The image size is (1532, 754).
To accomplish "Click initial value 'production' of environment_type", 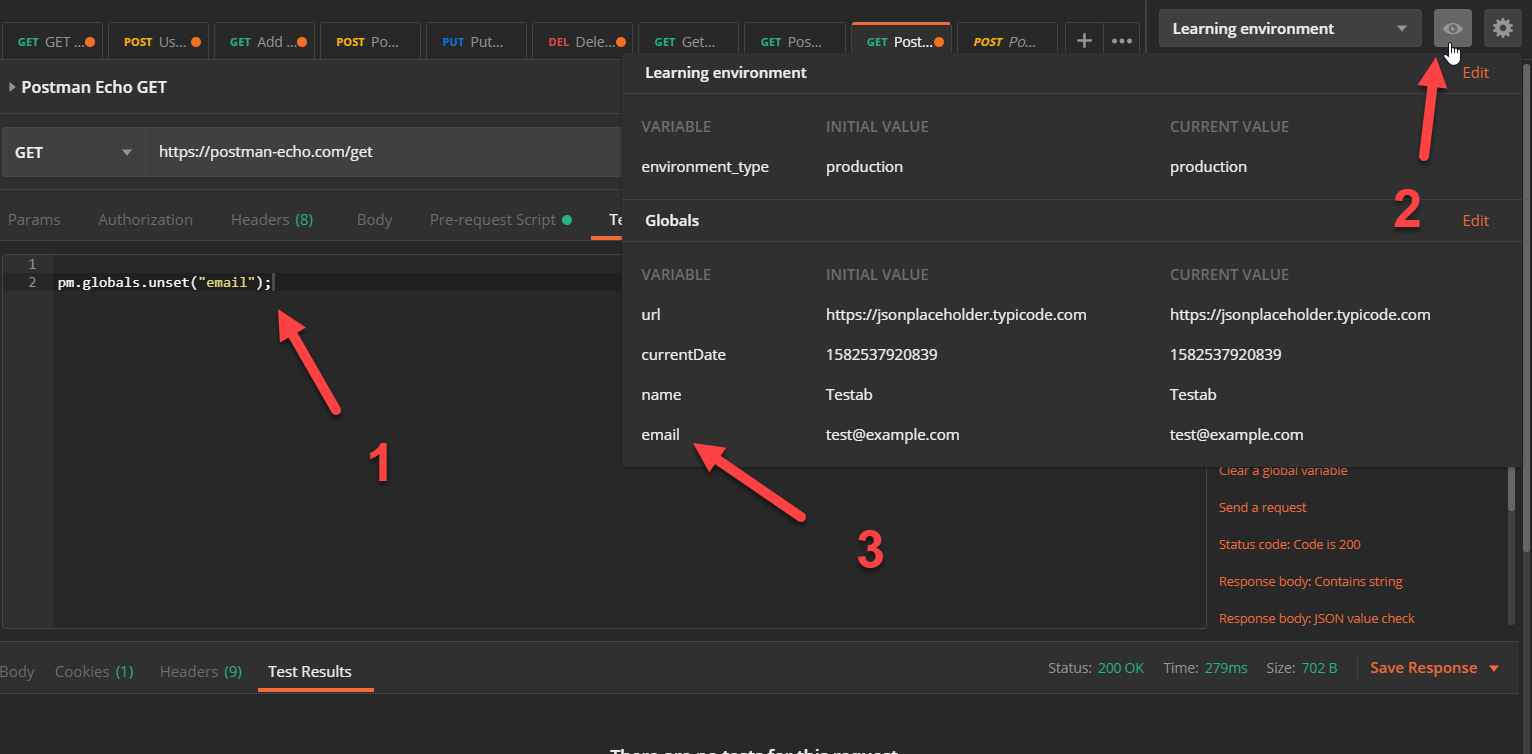I will 864,166.
